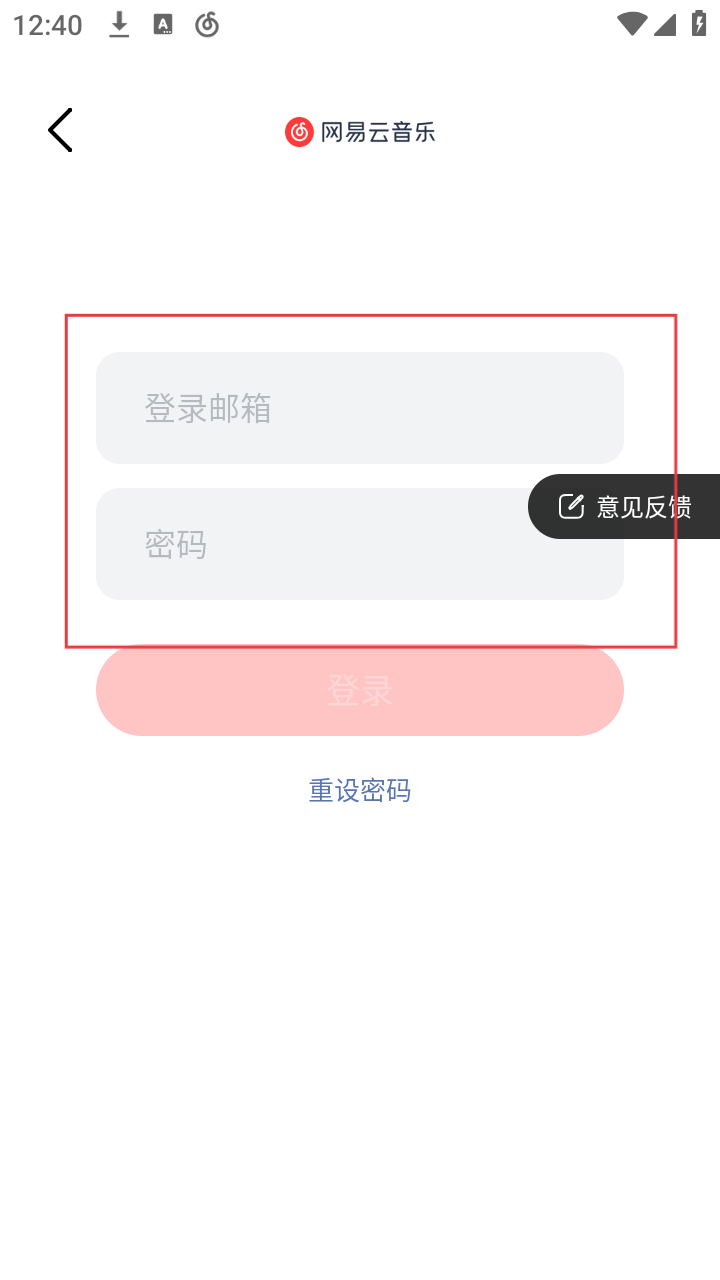
Task: Tap the keyboard A status bar icon
Action: click(x=163, y=25)
